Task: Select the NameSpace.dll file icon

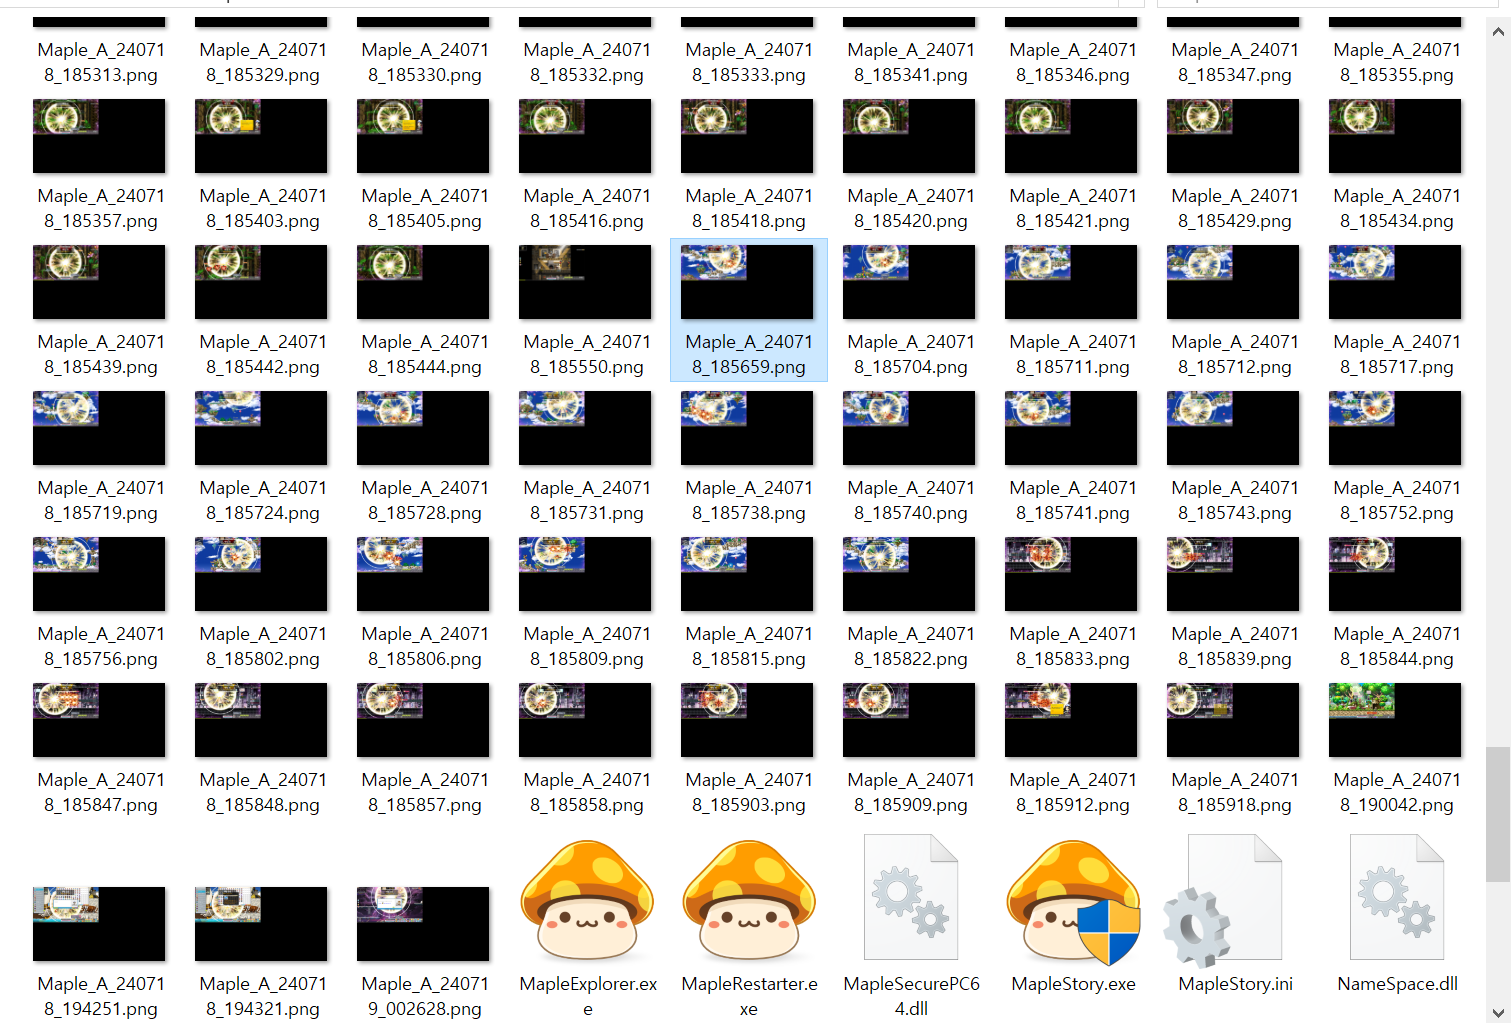Action: 1397,898
